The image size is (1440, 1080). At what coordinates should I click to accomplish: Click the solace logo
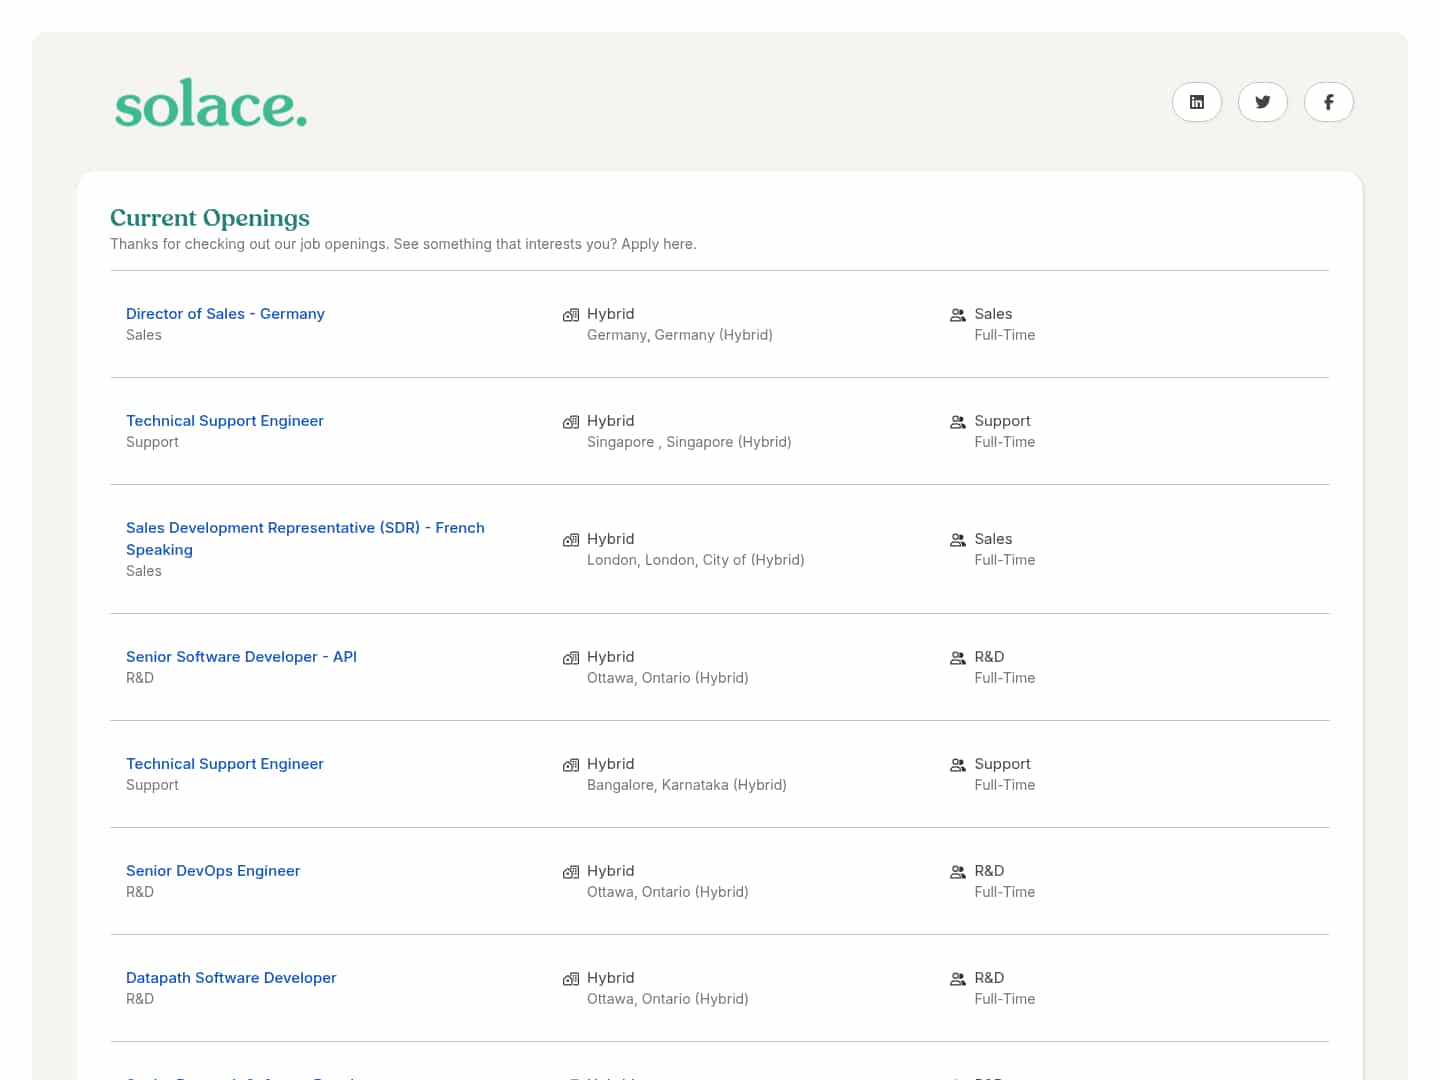click(210, 103)
